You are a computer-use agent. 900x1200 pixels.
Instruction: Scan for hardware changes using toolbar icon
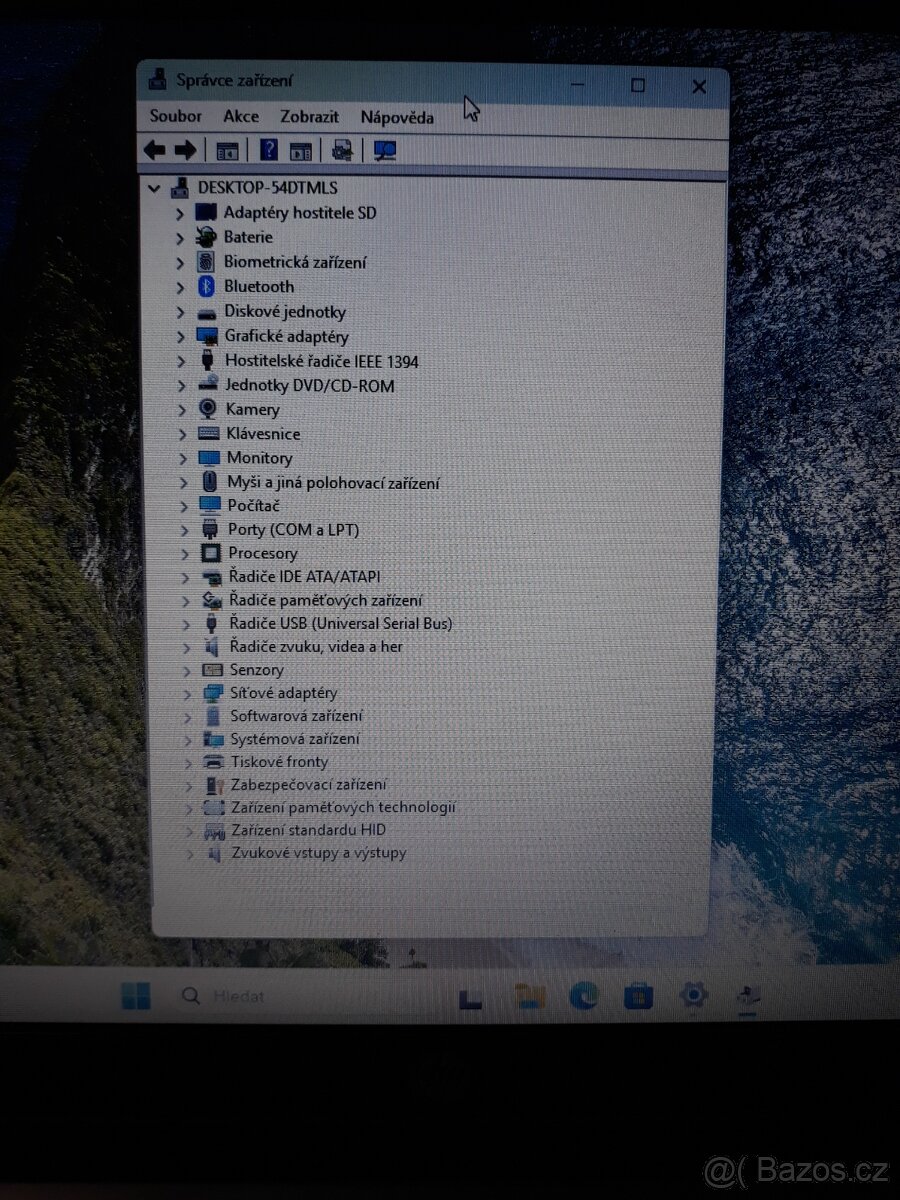[384, 150]
